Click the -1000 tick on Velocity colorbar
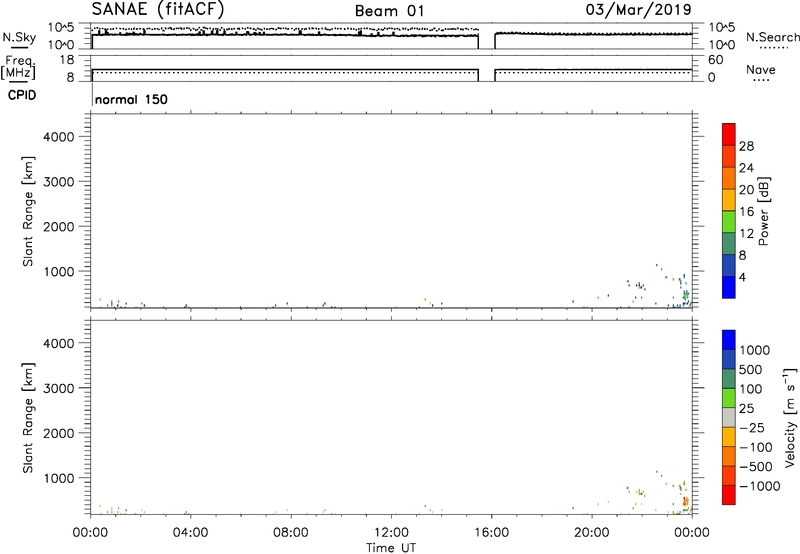Screen dimensions: 800x554 click(x=759, y=486)
